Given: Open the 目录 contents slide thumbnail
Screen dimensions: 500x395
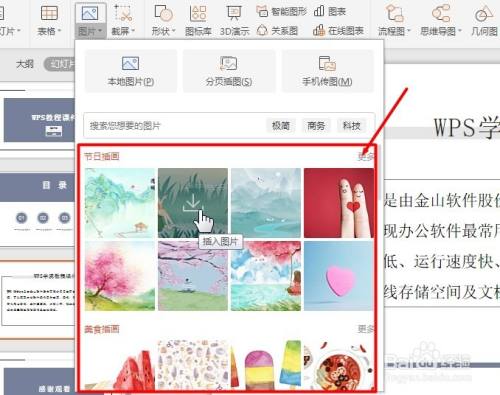Looking at the screenshot, I should pyautogui.click(x=37, y=209).
